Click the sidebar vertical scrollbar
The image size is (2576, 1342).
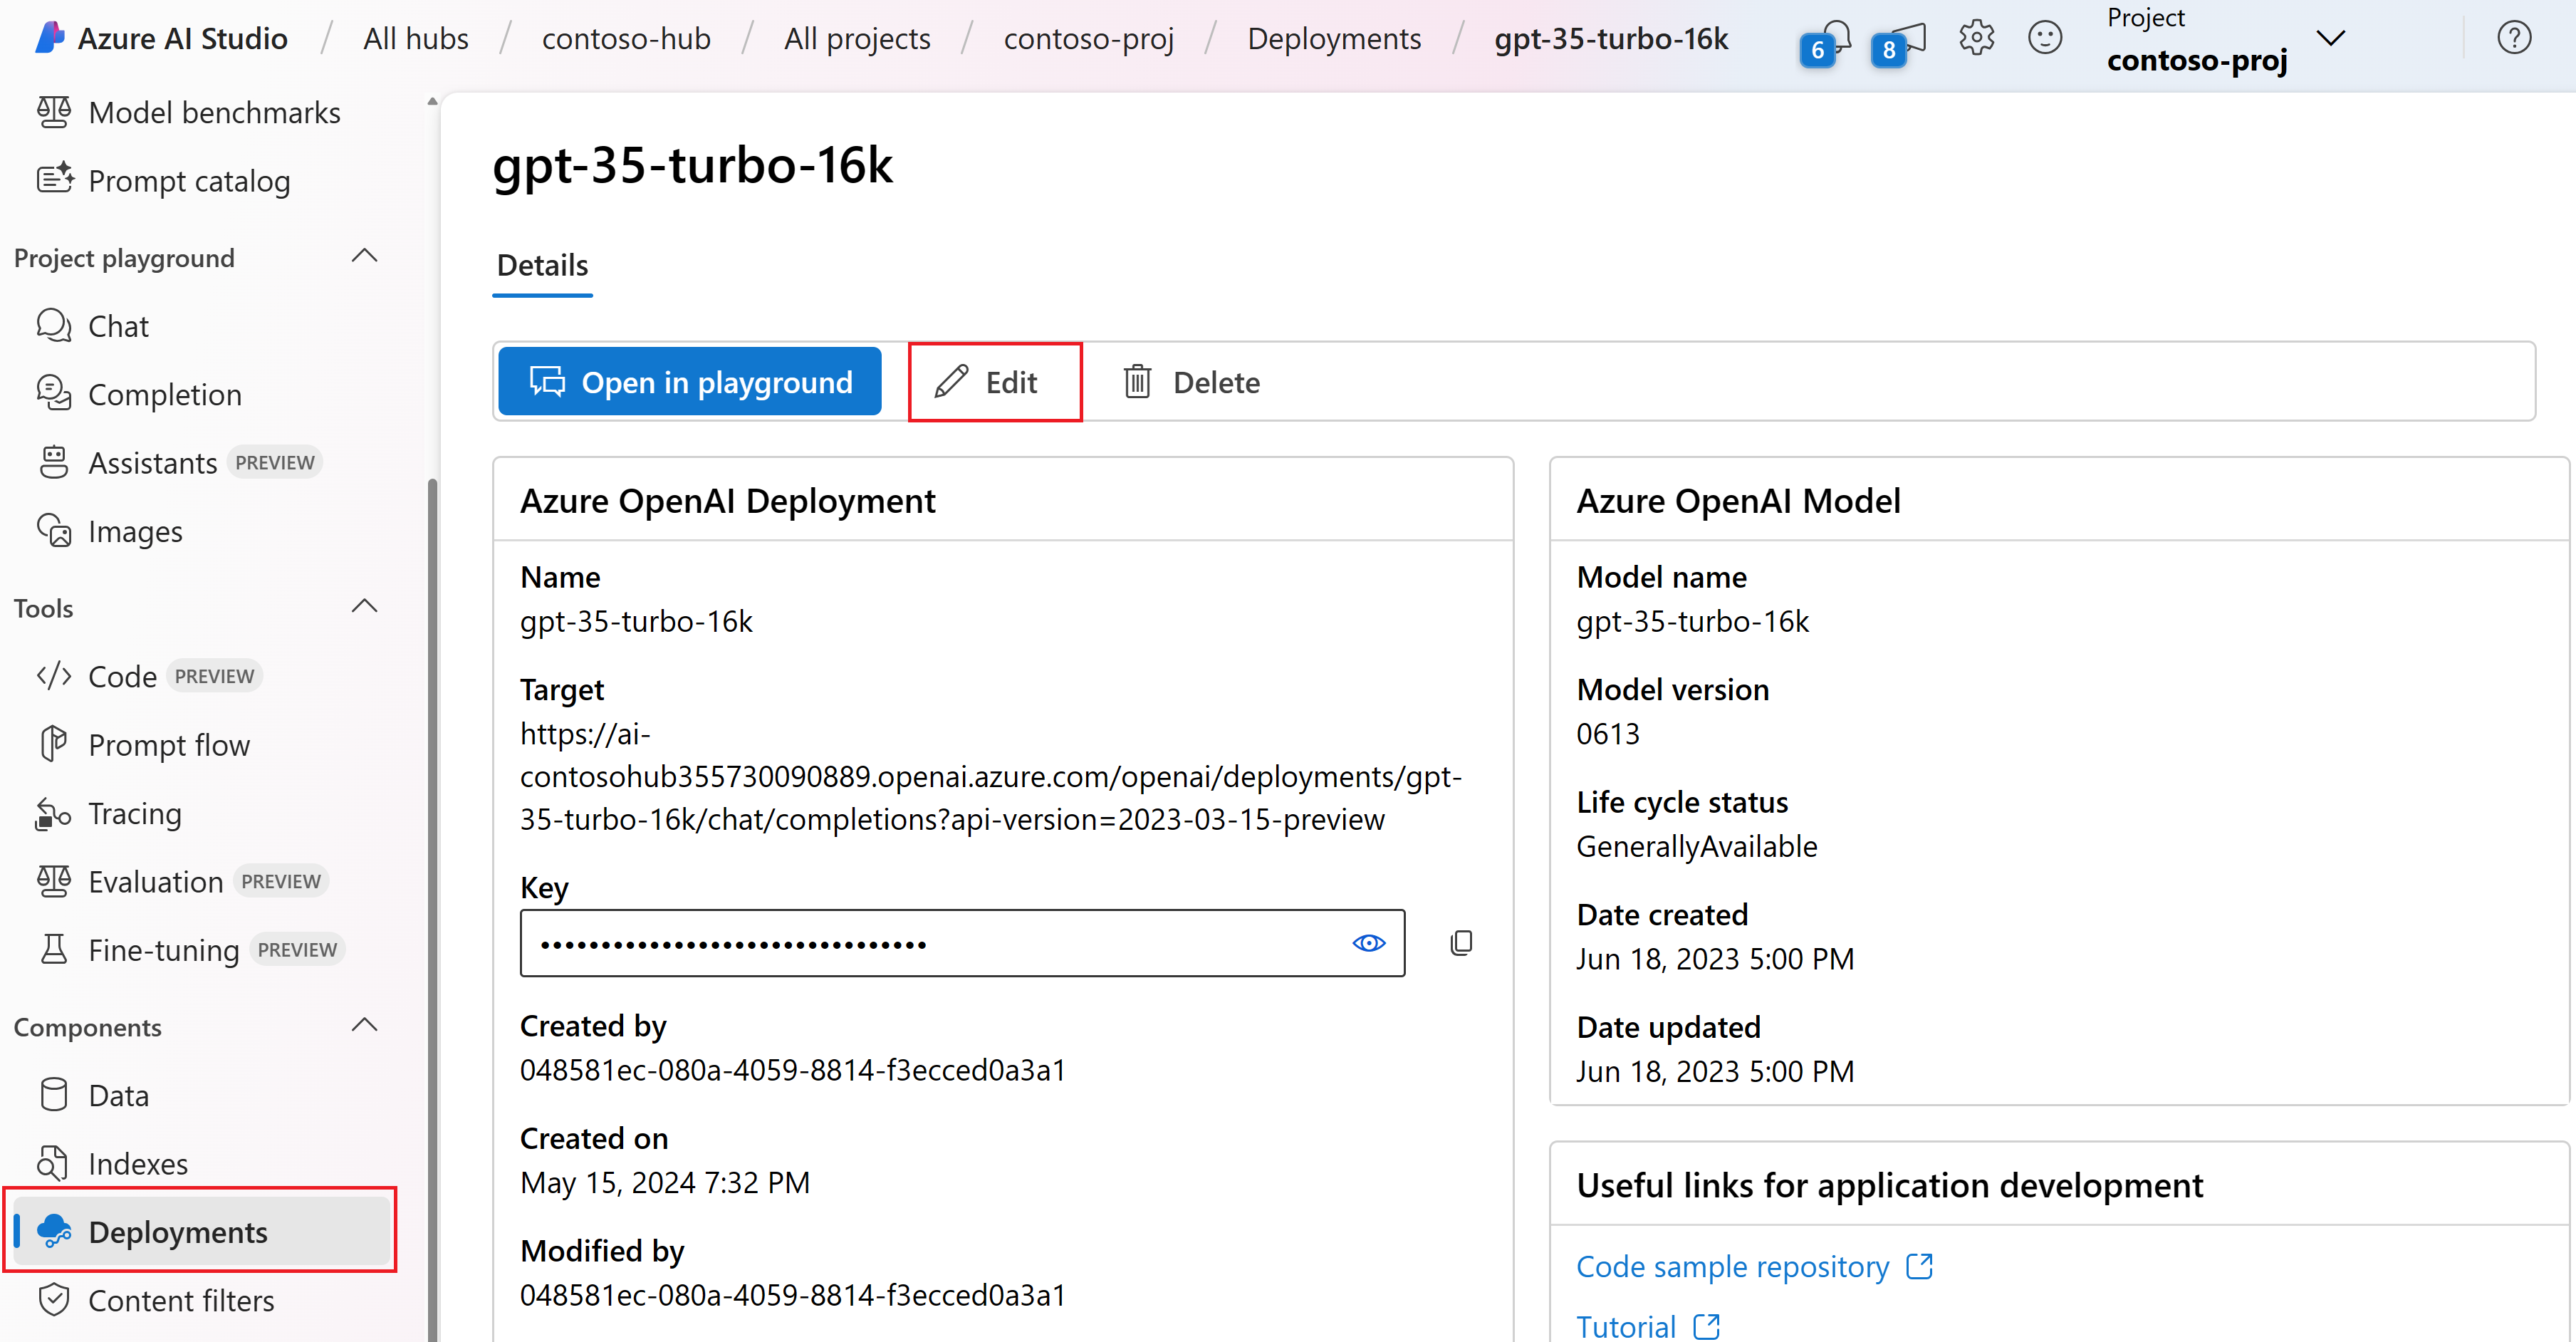click(432, 909)
